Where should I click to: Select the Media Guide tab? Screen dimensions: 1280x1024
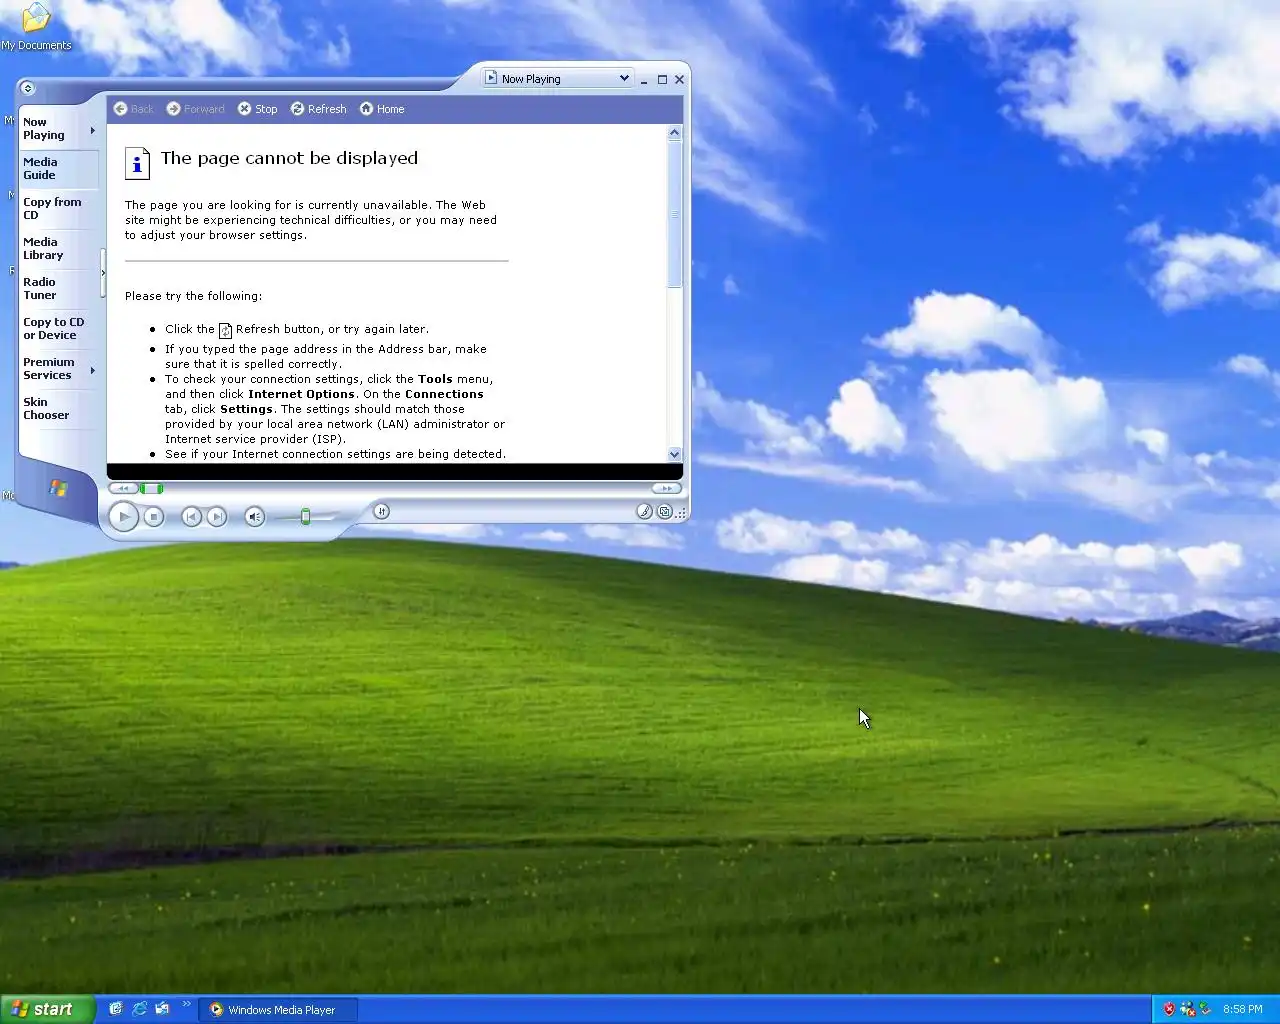click(x=59, y=169)
